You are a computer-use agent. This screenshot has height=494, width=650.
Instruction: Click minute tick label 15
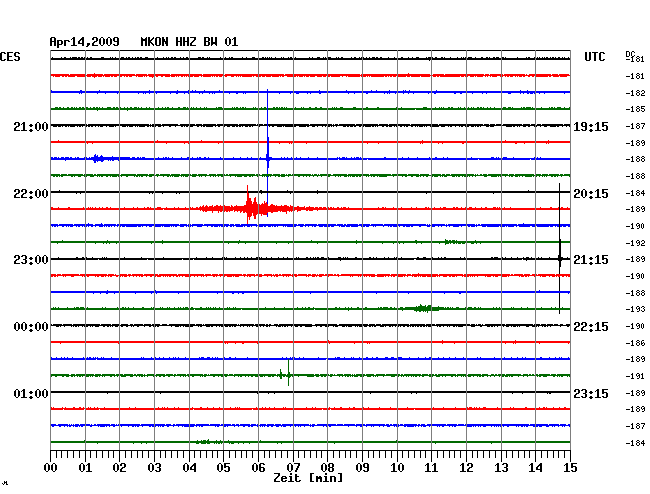click(x=570, y=468)
